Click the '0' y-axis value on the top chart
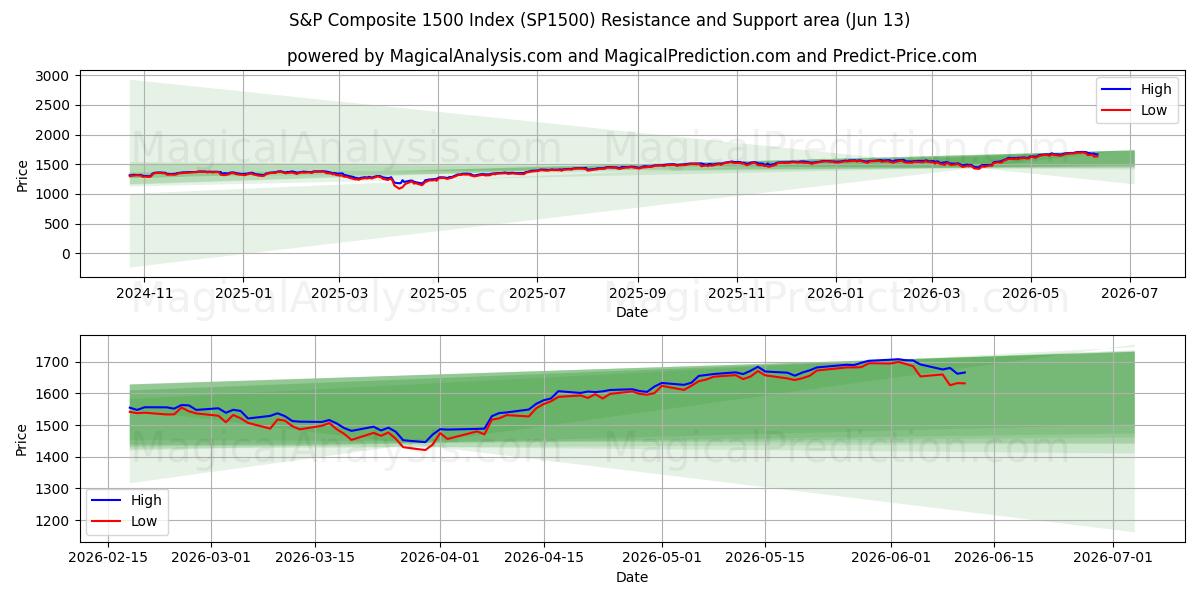The image size is (1200, 600). coord(65,254)
